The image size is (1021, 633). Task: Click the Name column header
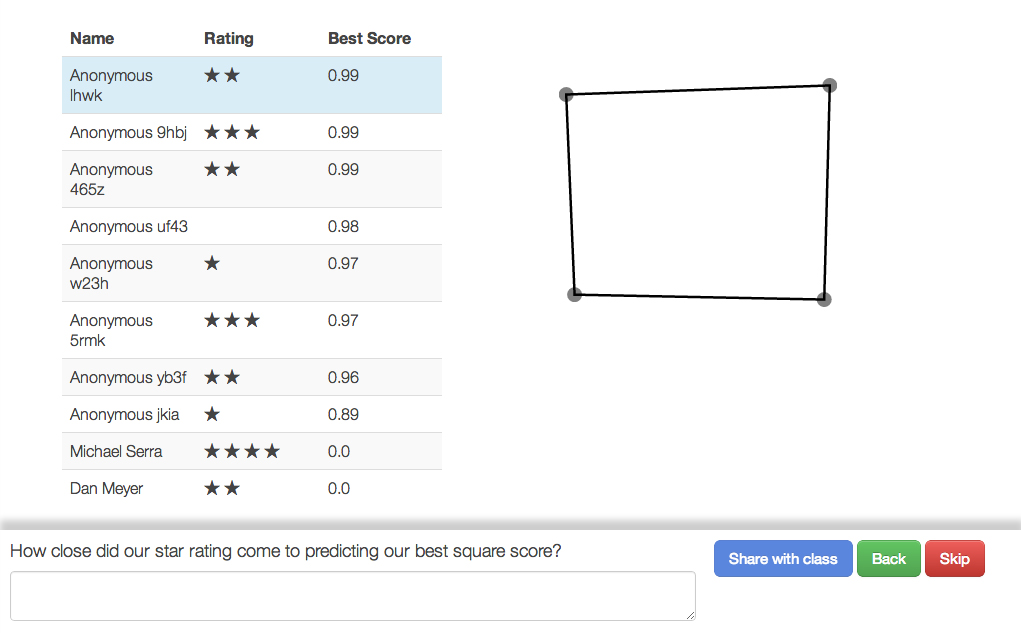[92, 38]
